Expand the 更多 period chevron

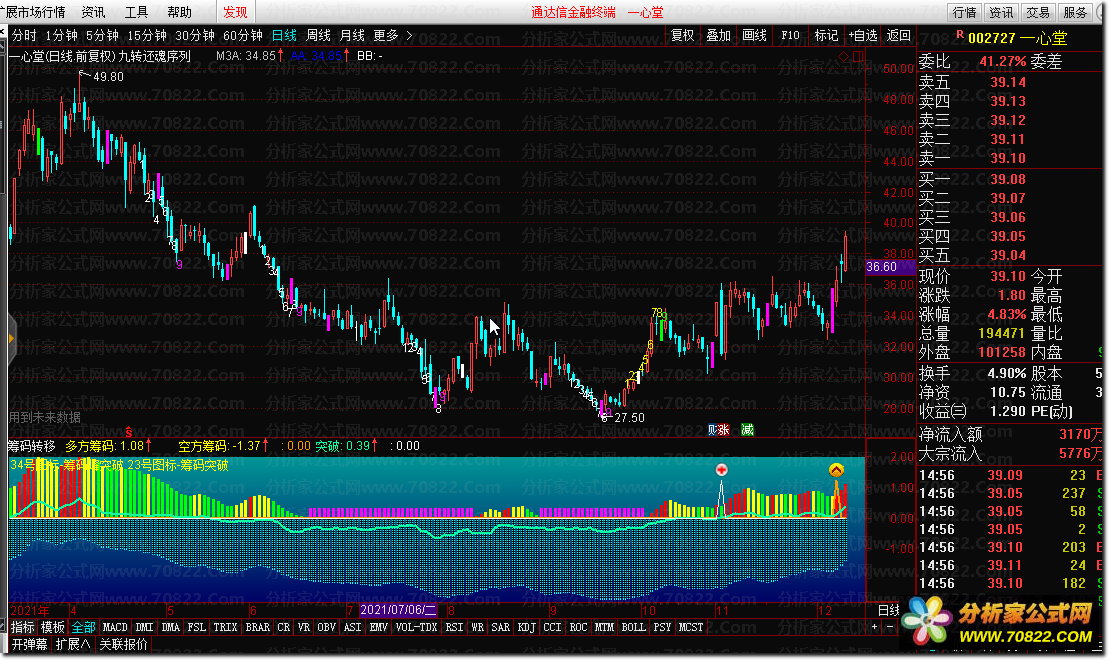(409, 35)
